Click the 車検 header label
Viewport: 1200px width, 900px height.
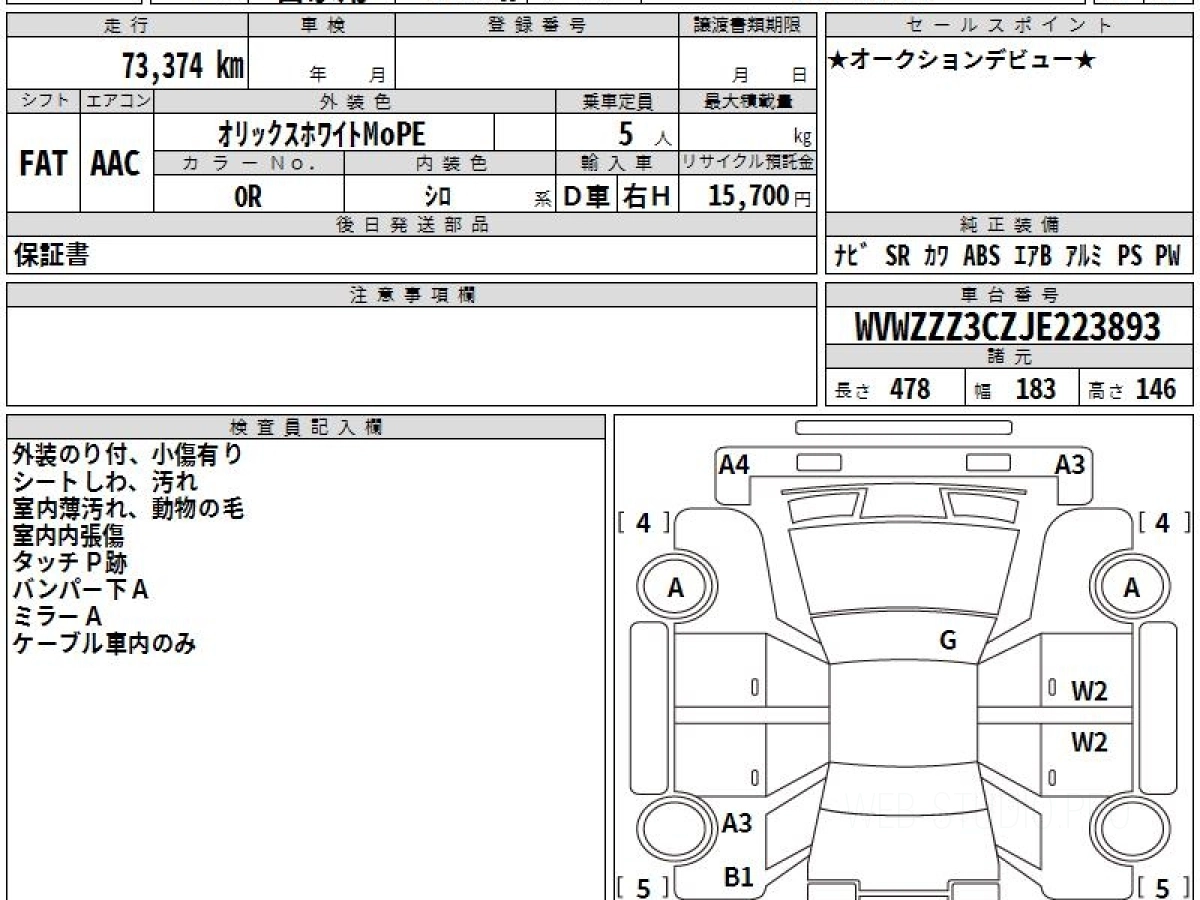pyautogui.click(x=322, y=26)
